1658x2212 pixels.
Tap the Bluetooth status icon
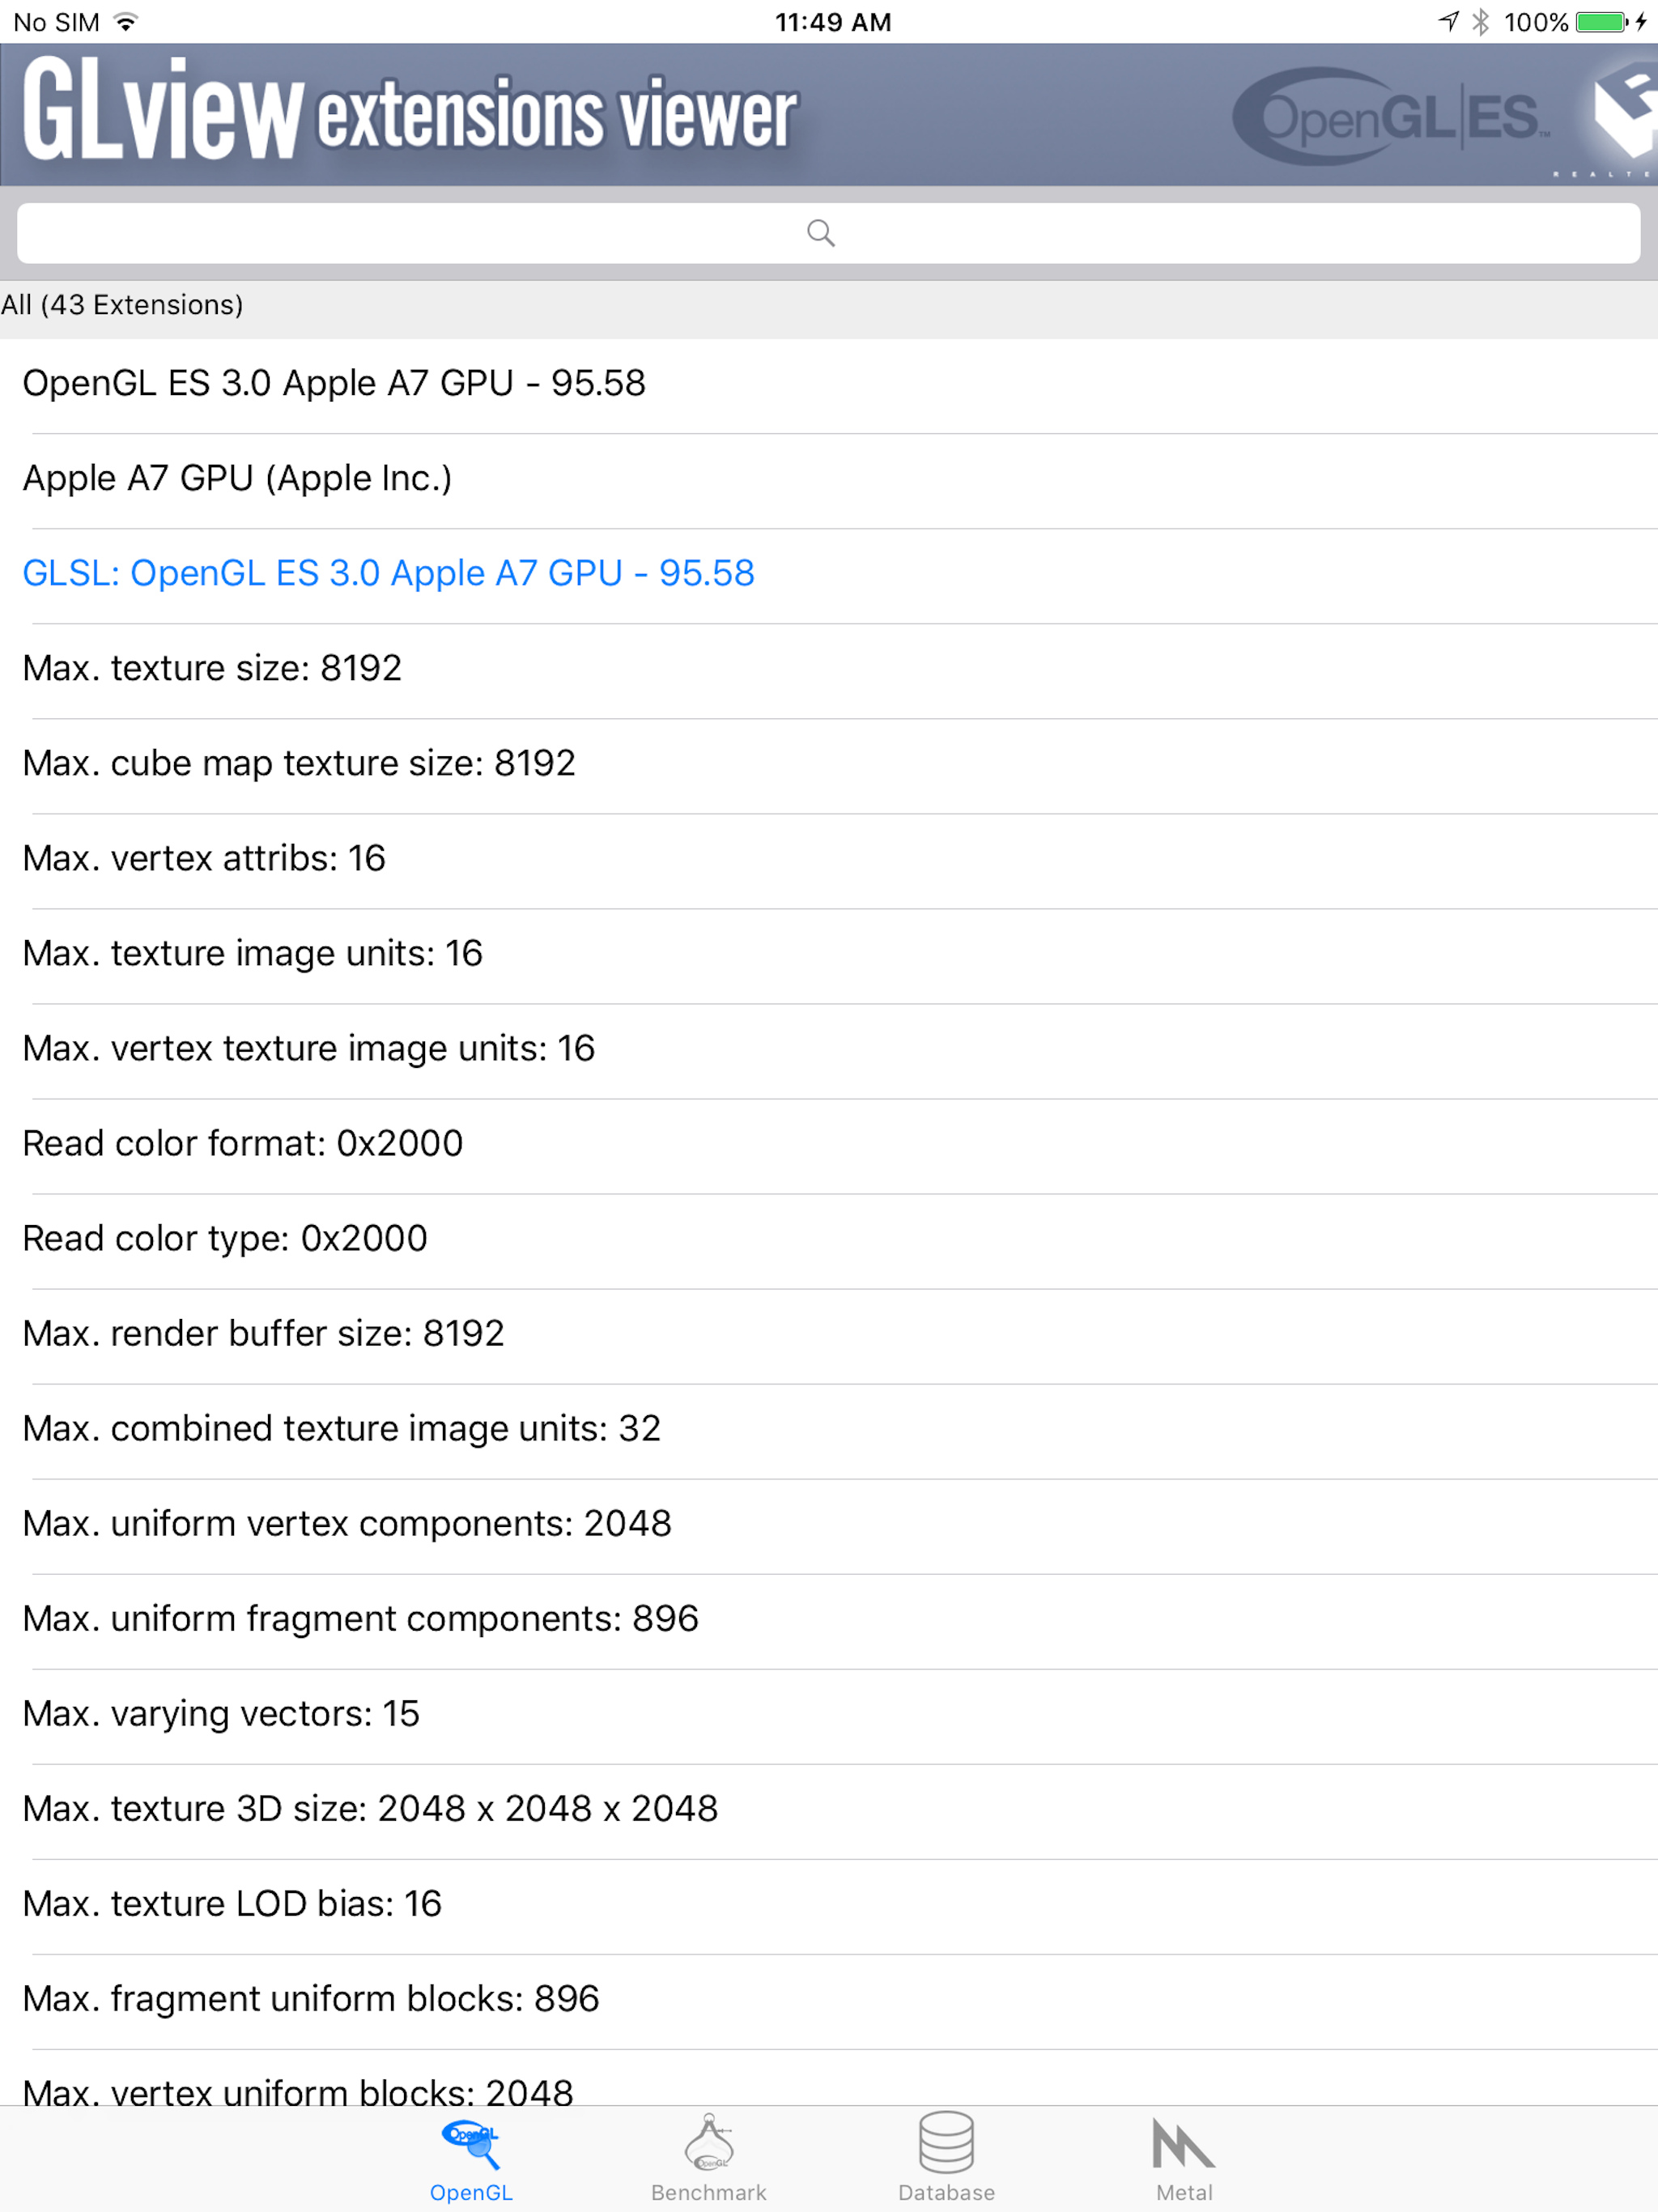coord(1481,22)
